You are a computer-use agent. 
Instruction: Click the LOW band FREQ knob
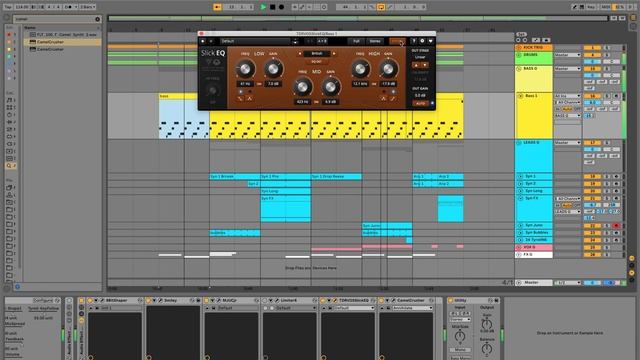point(245,69)
